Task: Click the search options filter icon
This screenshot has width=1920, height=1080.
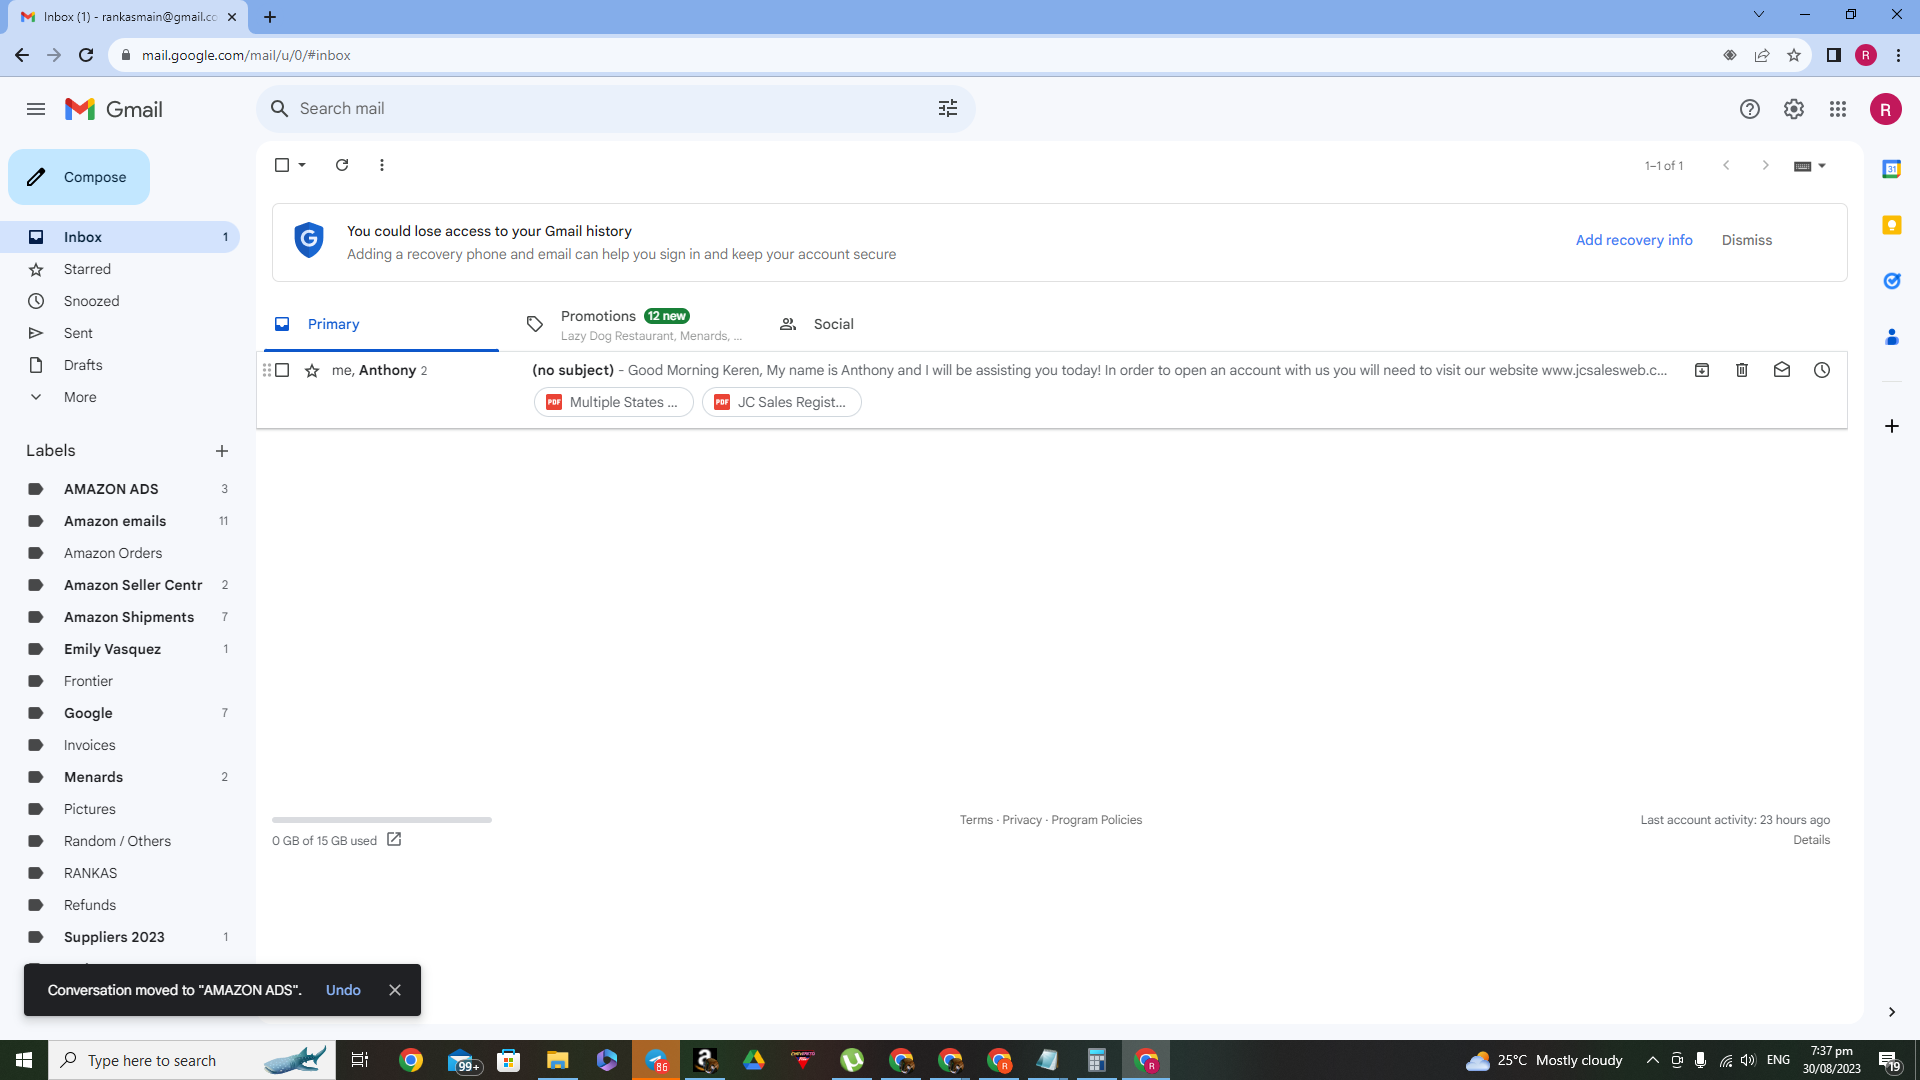Action: (x=948, y=108)
